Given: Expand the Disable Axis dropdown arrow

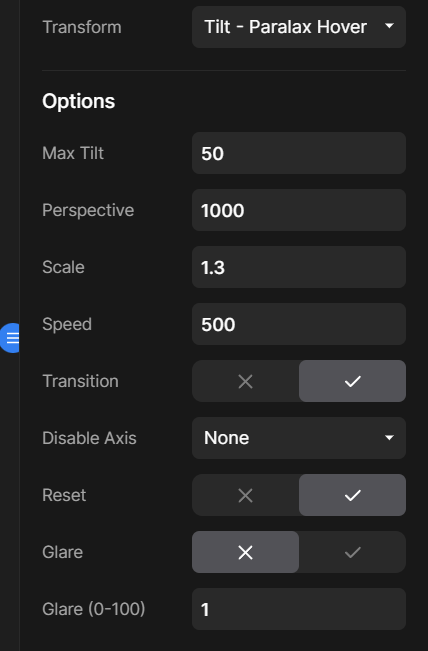Looking at the screenshot, I should [389, 438].
